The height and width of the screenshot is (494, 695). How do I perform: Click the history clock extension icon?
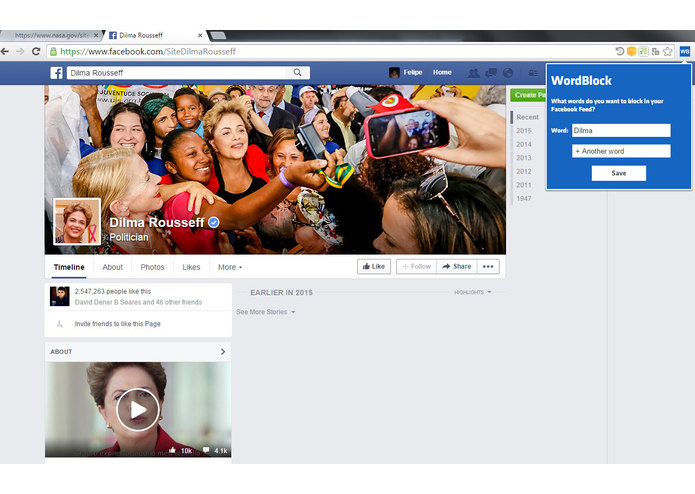(x=620, y=51)
